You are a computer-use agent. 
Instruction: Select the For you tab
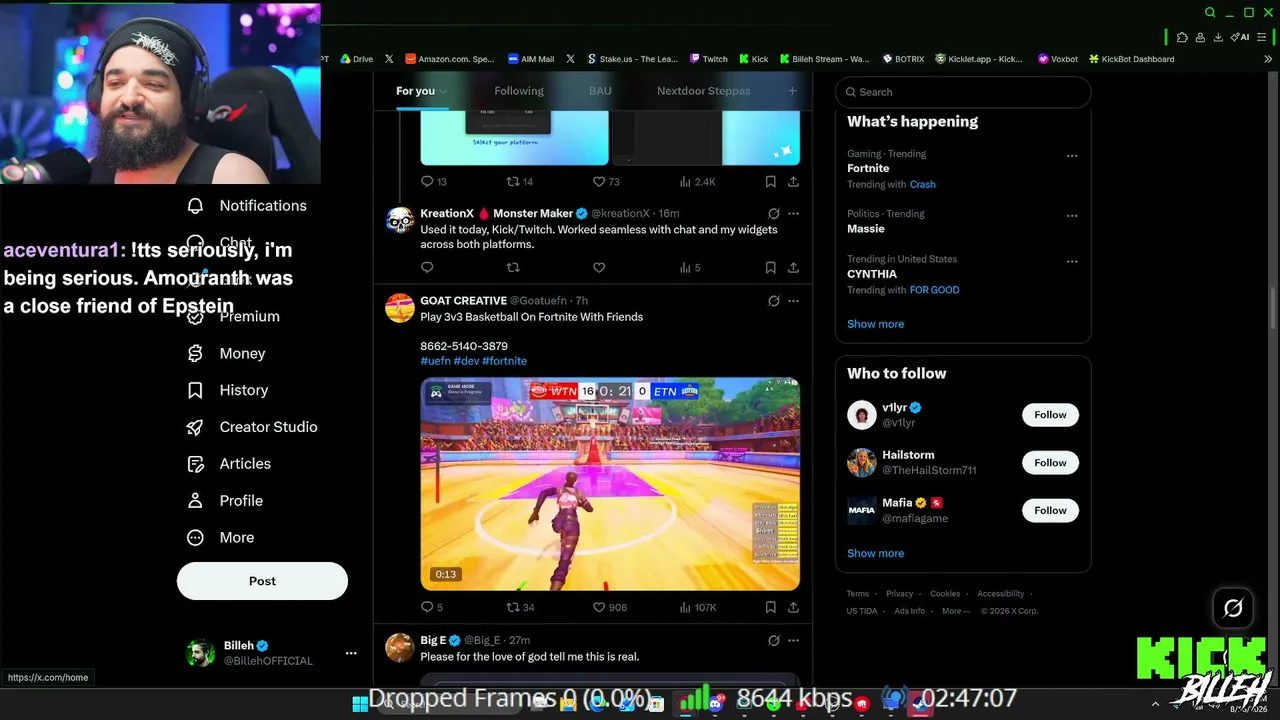(x=415, y=91)
